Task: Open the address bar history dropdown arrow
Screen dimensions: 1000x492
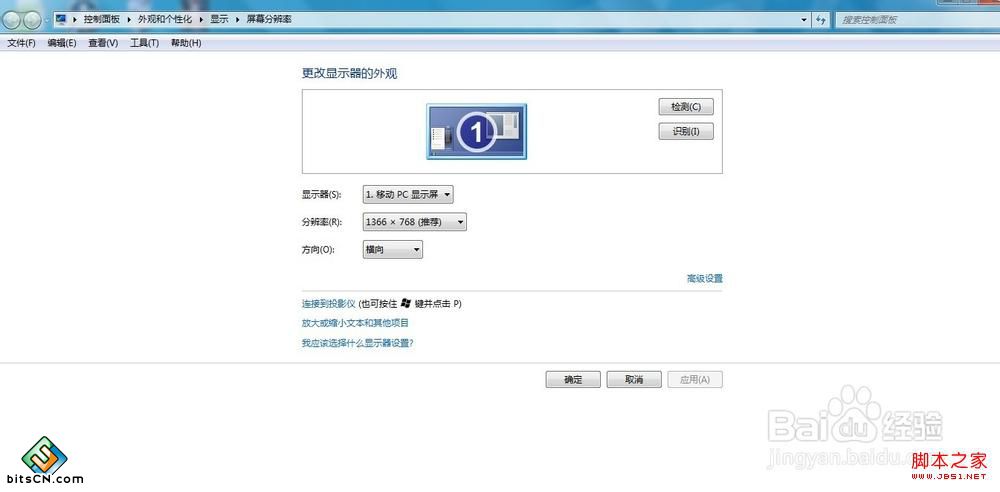Action: [x=804, y=20]
